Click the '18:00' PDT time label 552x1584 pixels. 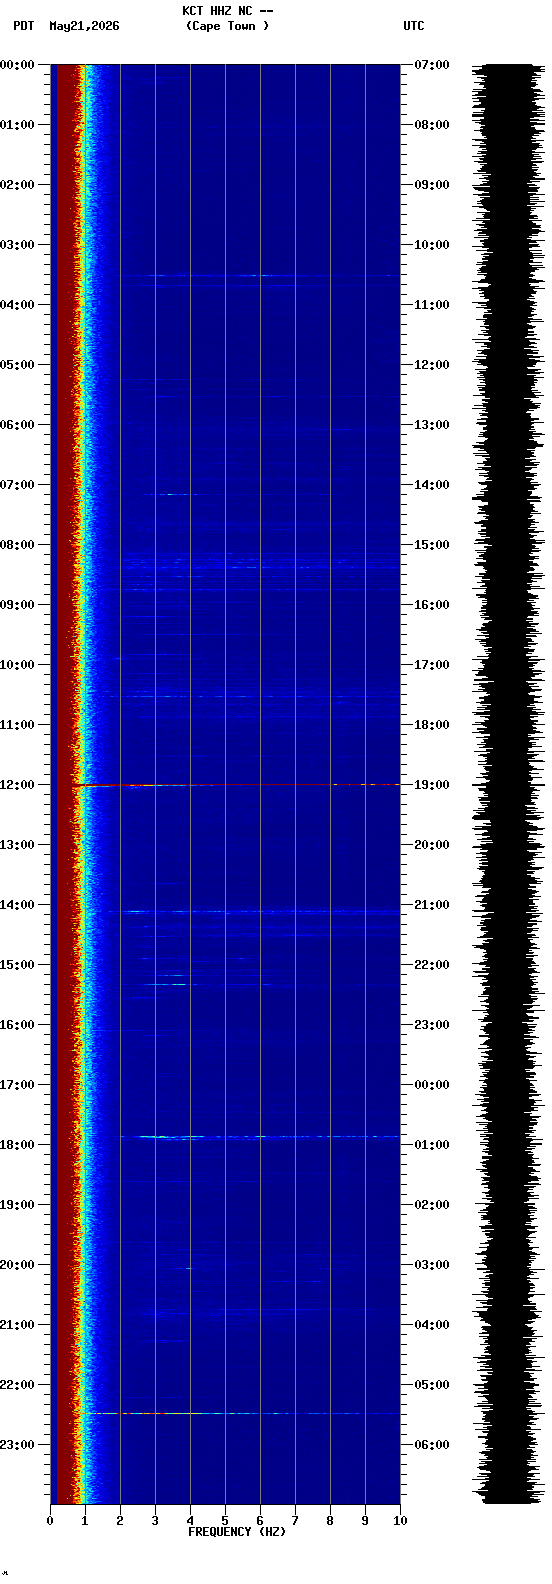point(17,1145)
